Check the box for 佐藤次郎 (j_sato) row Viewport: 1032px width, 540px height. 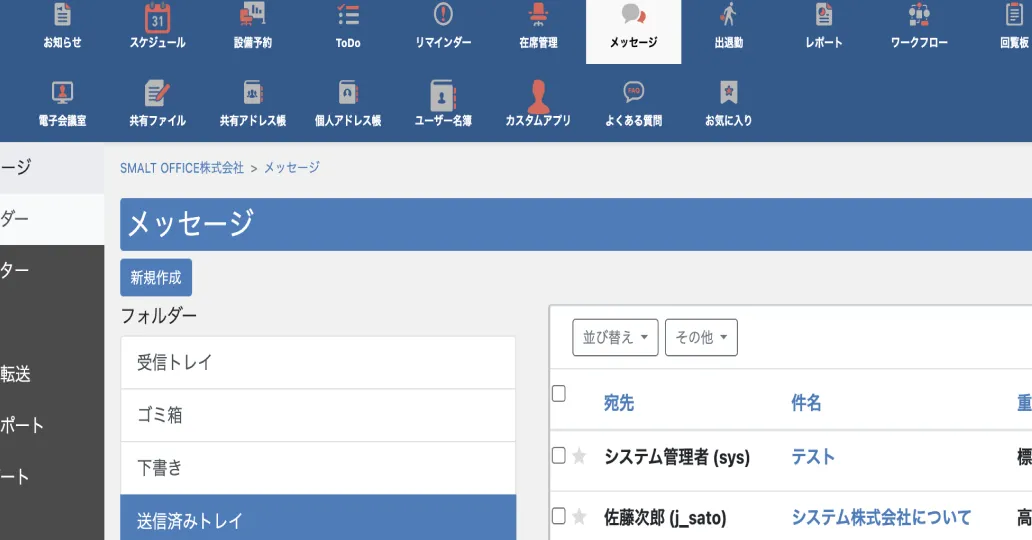pos(559,516)
